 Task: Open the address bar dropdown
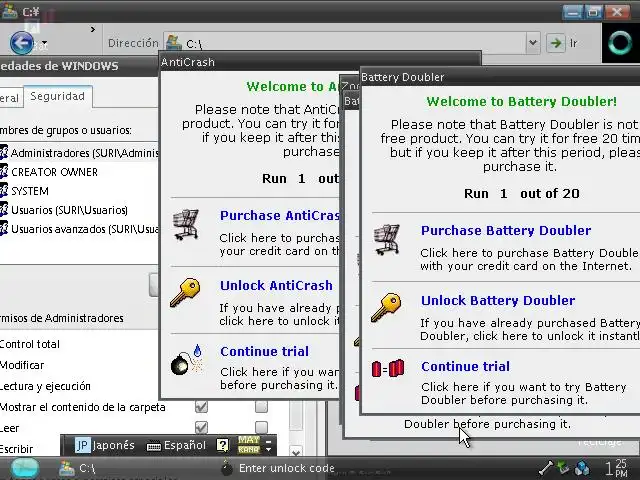click(533, 43)
